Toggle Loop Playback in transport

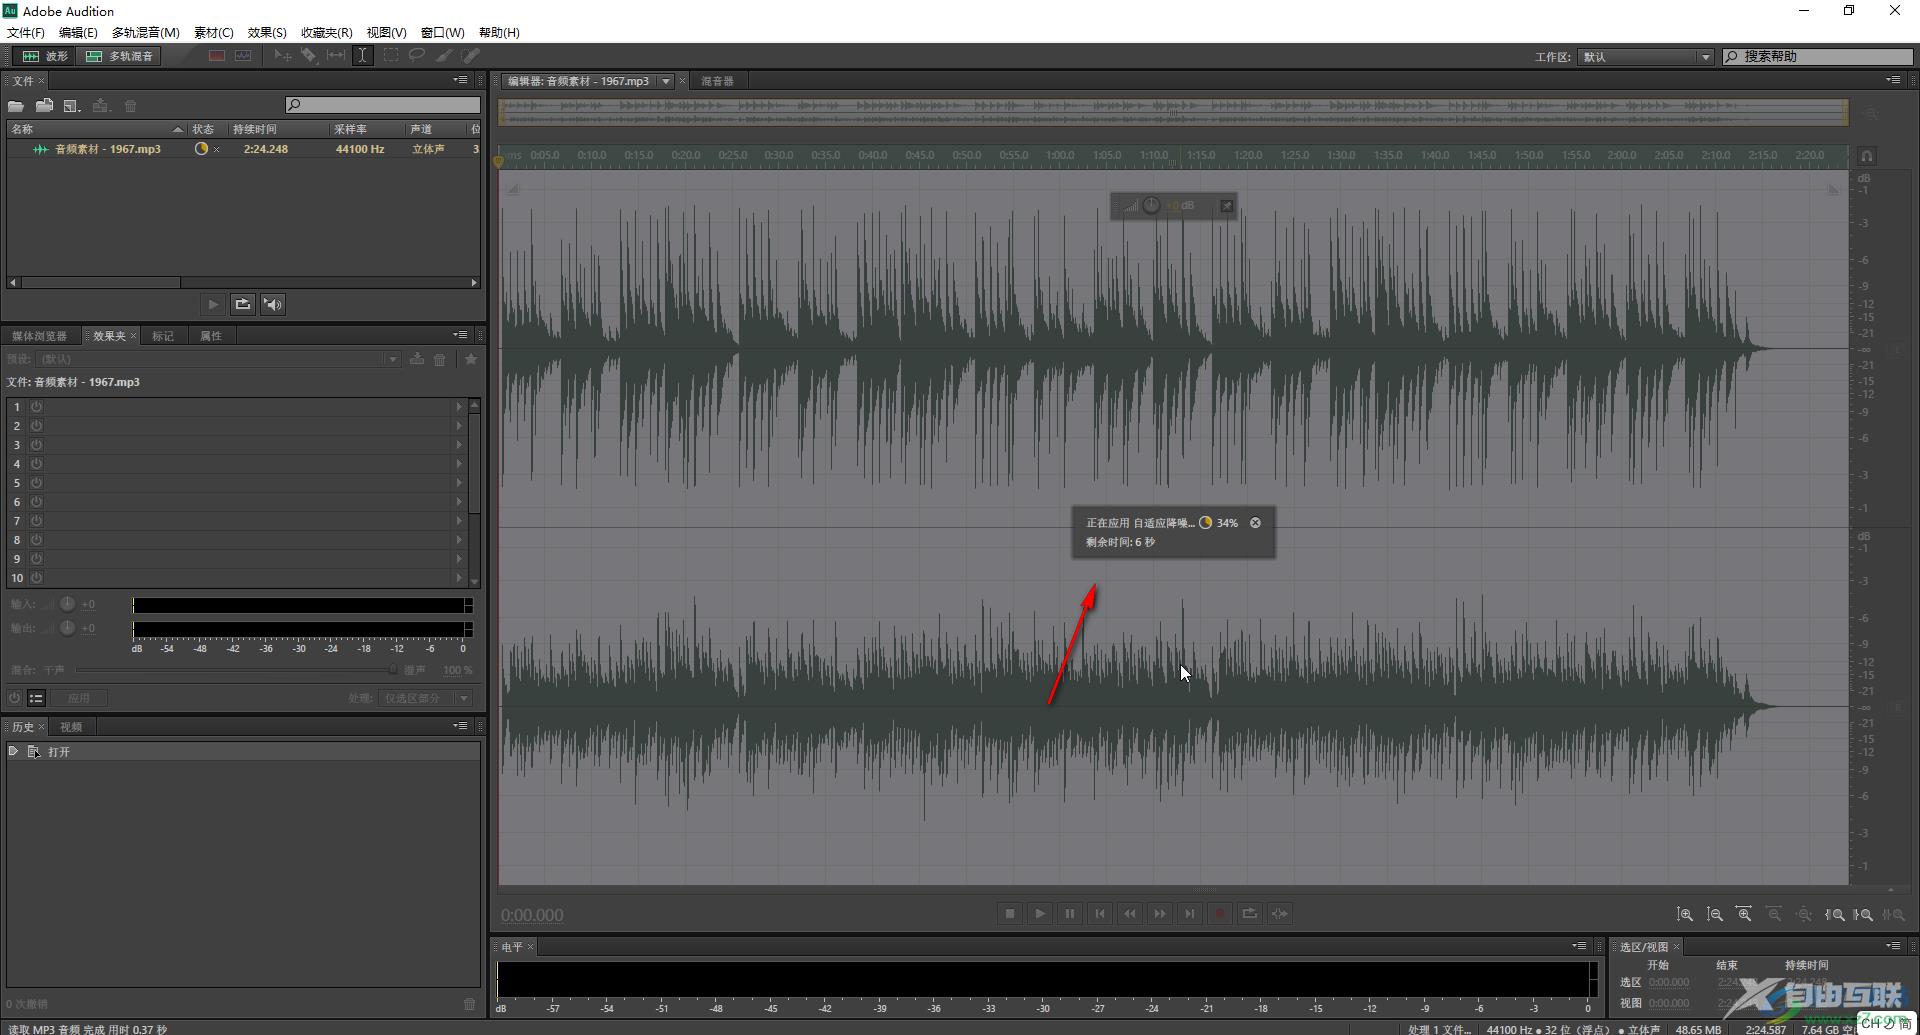tap(1250, 914)
